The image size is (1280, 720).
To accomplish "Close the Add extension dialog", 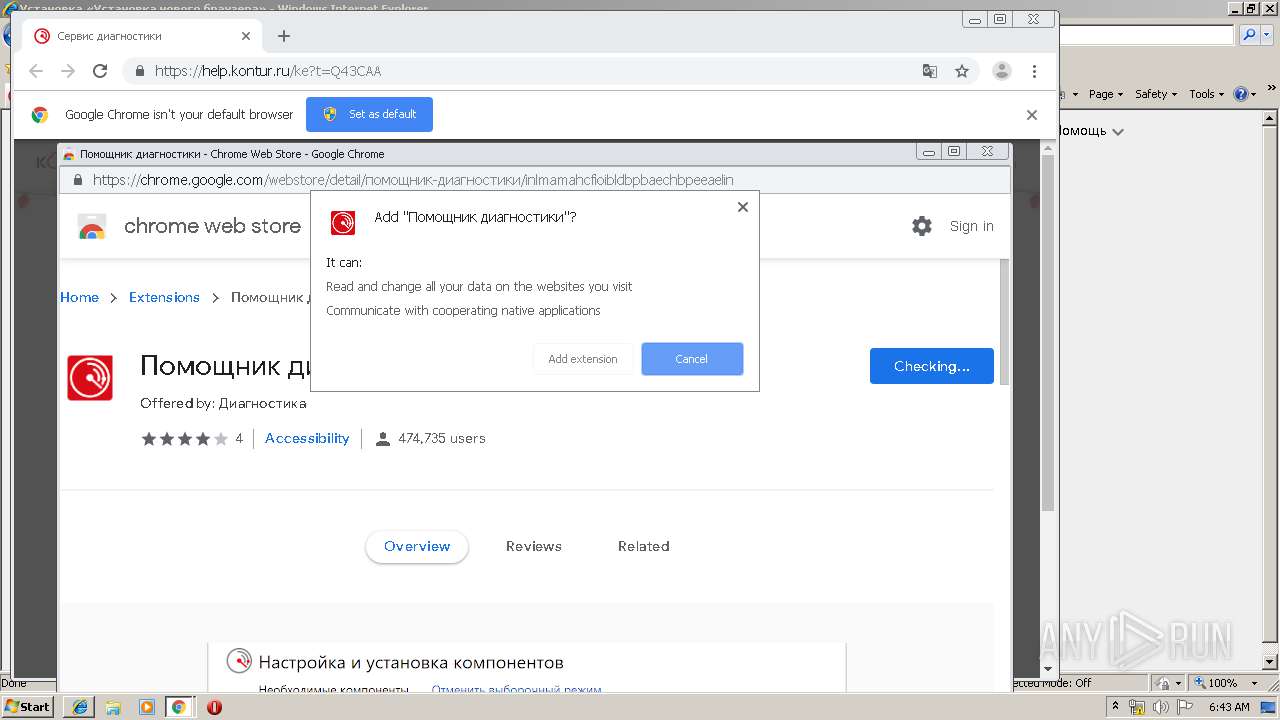I will [x=742, y=207].
